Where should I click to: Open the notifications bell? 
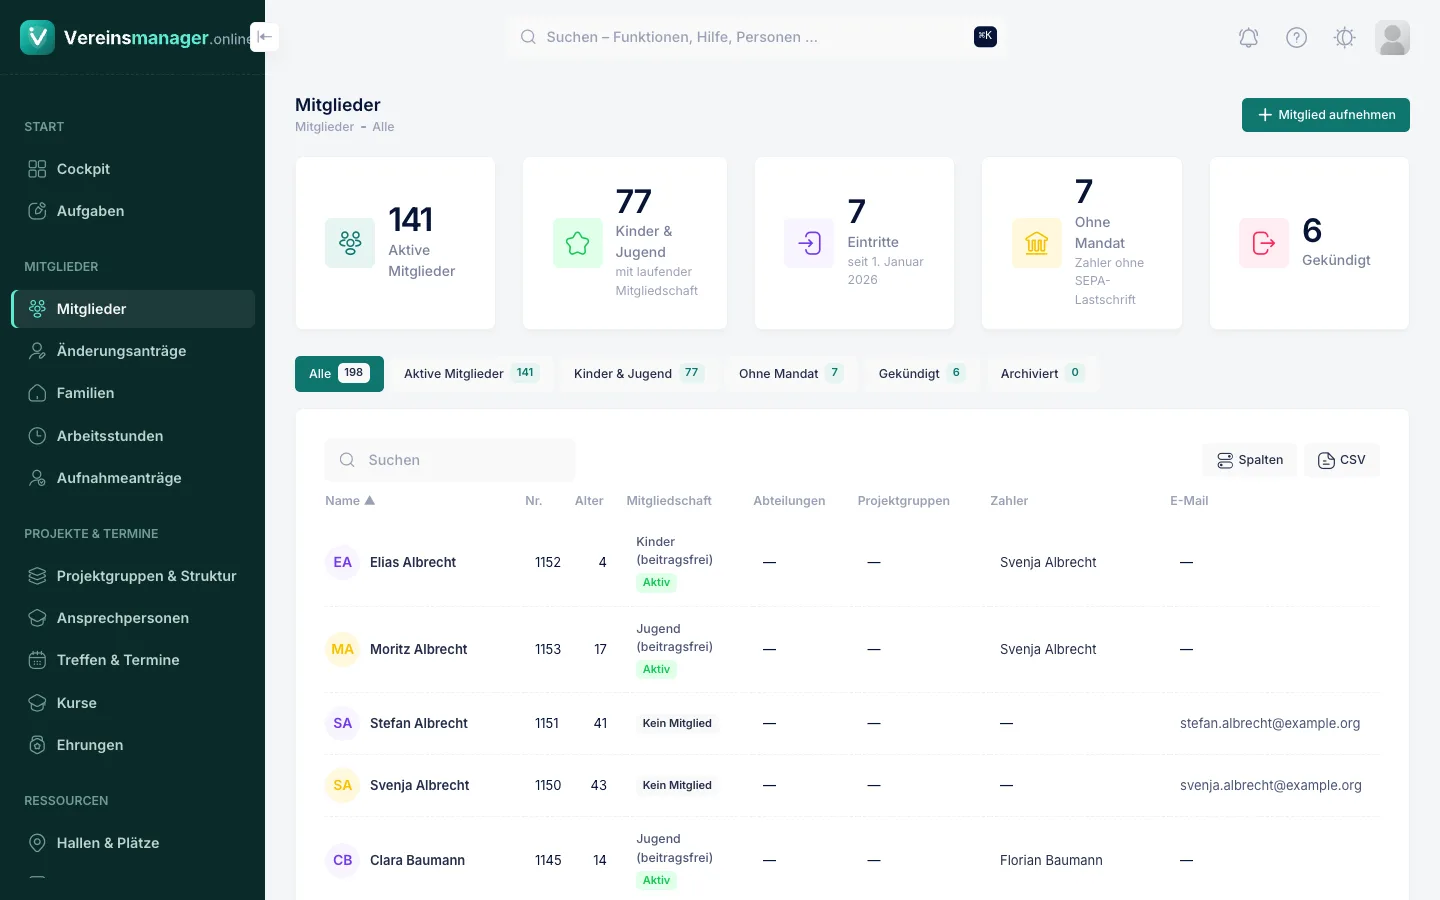click(x=1248, y=38)
